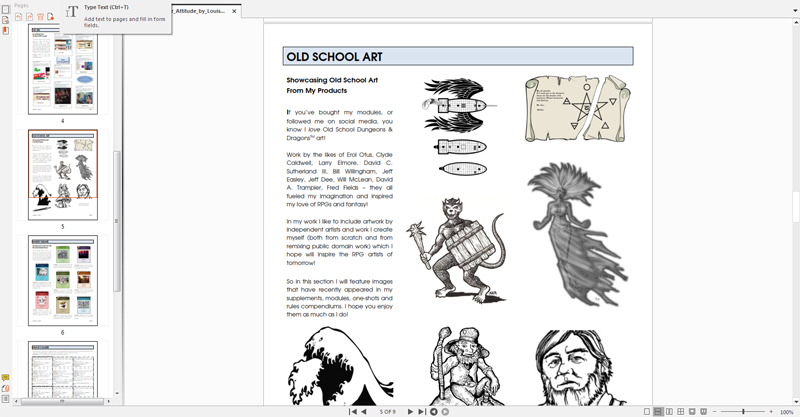
Task: Click the zoom slider in status bar
Action: pos(742,411)
